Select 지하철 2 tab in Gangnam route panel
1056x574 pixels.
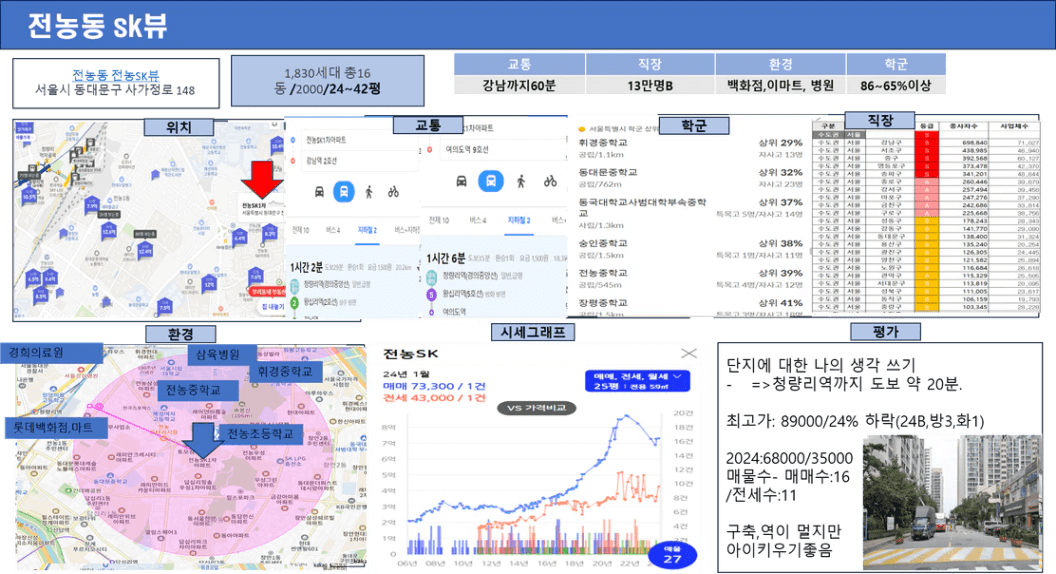coord(366,230)
